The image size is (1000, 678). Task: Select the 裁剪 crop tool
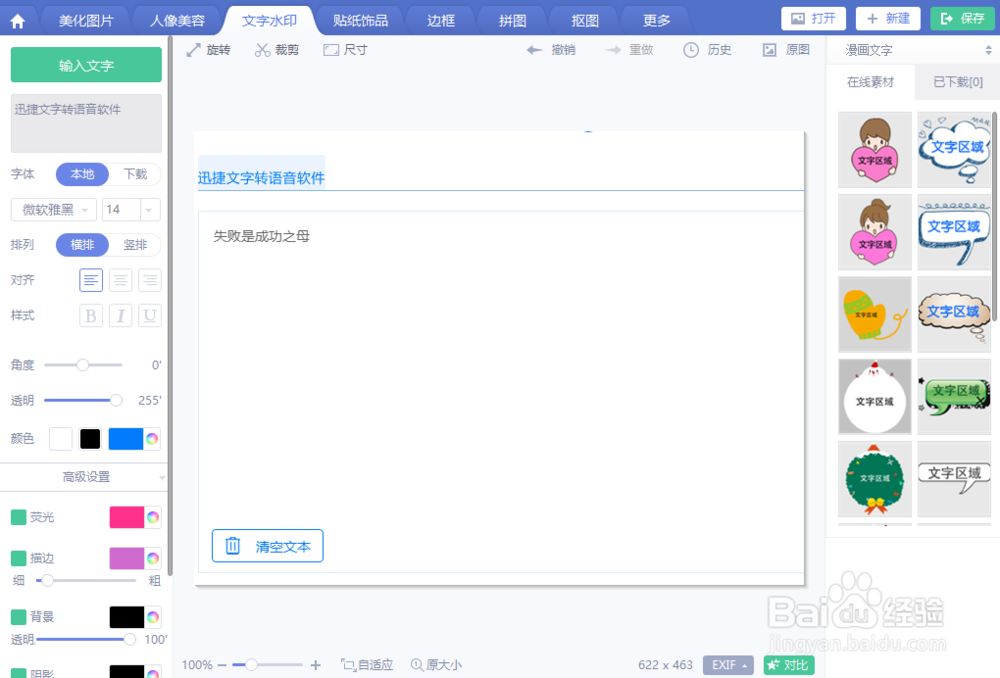pos(277,50)
